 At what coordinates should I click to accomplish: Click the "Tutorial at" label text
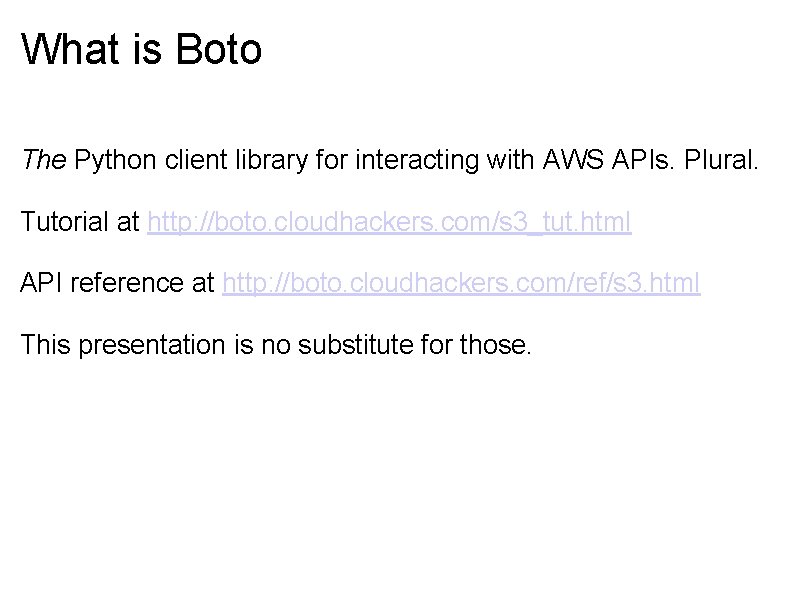click(x=80, y=222)
